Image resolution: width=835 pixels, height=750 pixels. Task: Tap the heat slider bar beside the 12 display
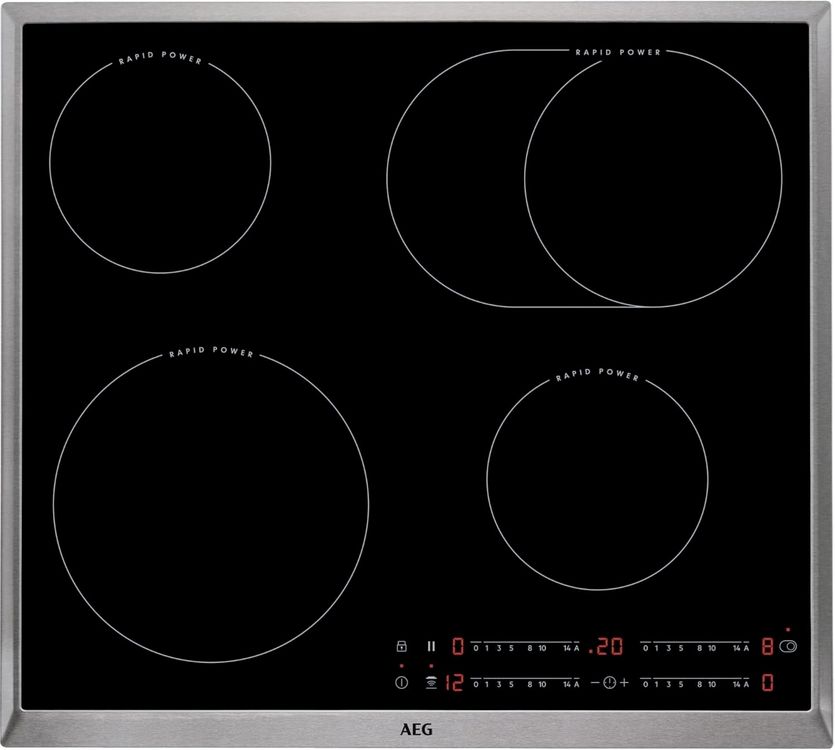coord(525,682)
